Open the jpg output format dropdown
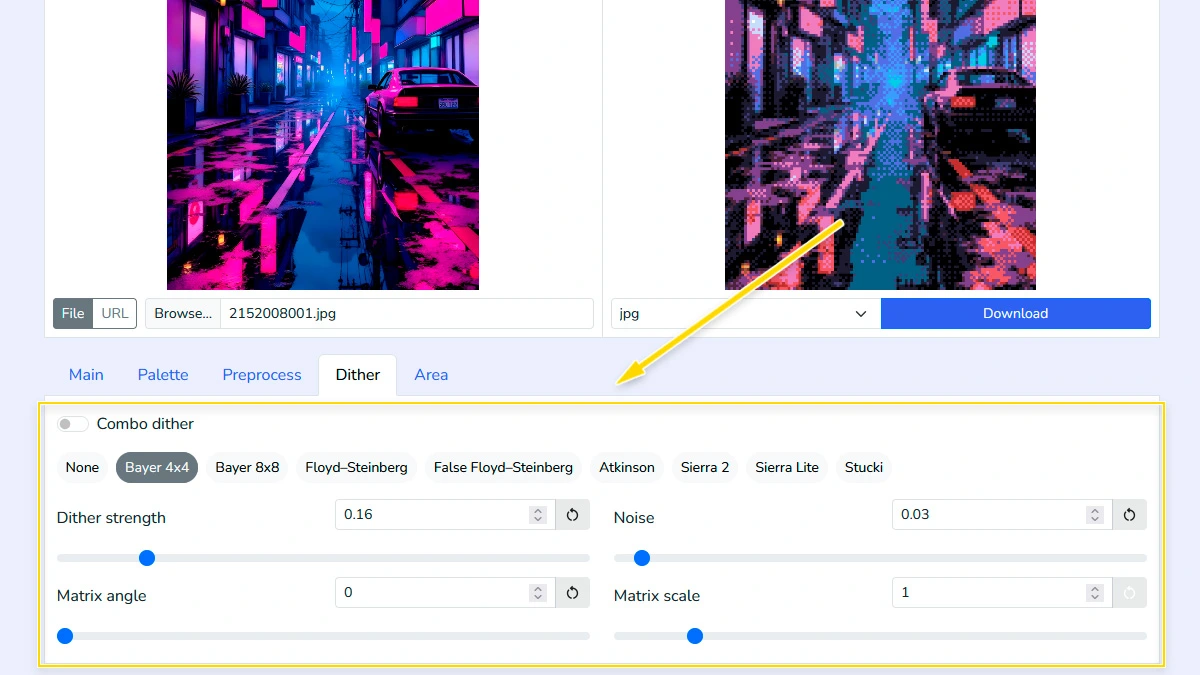The height and width of the screenshot is (675, 1200). pyautogui.click(x=745, y=313)
